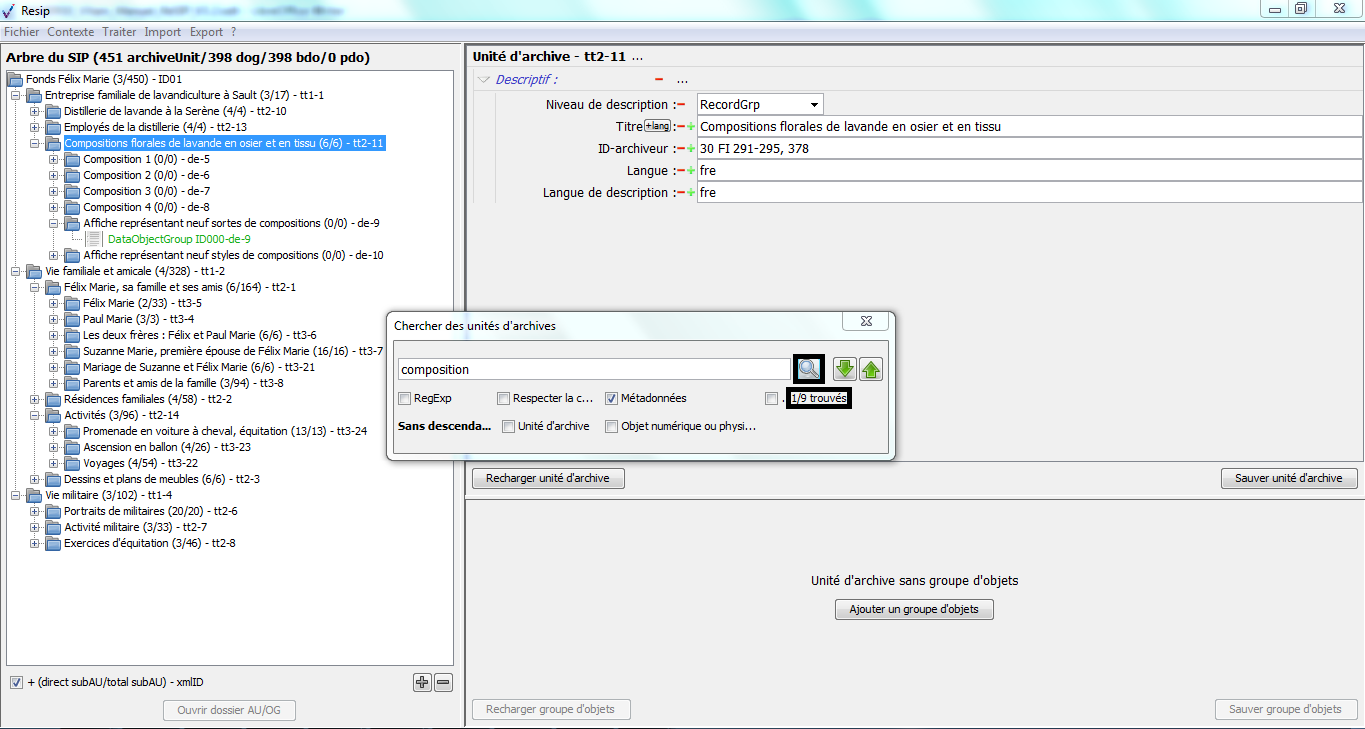Click the magnifier search icon in search dialog

coord(808,369)
